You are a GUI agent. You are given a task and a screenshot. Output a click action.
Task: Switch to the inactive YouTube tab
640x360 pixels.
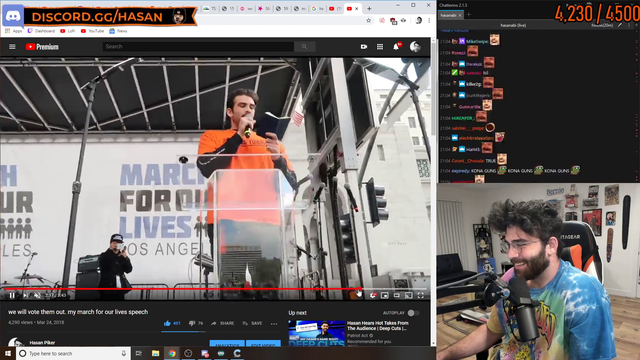click(x=335, y=9)
